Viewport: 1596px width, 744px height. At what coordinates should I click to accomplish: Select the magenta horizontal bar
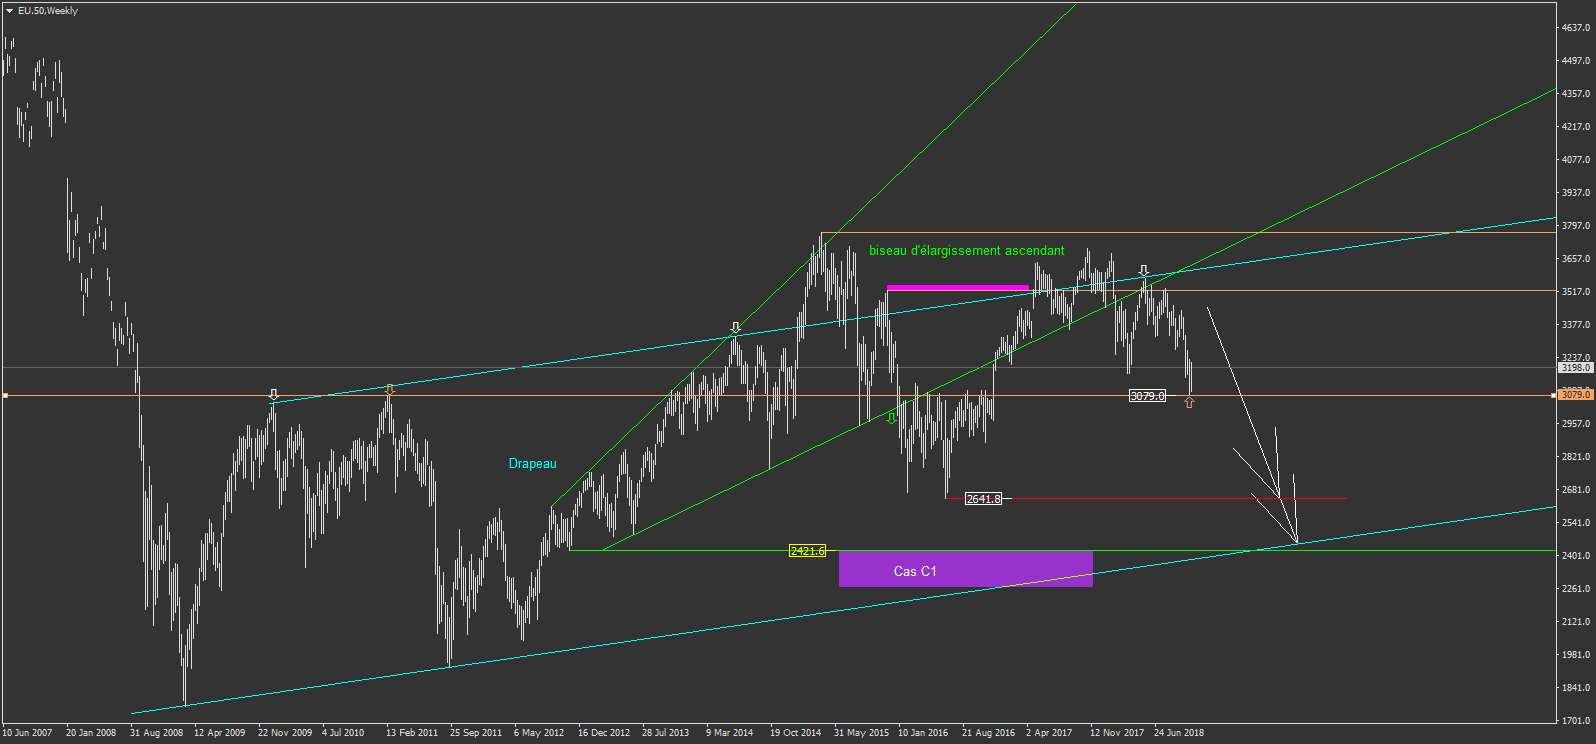tap(958, 288)
